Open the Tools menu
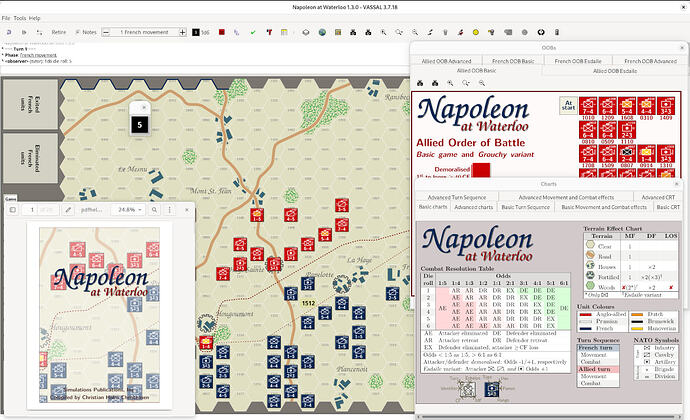Image resolution: width=690 pixels, height=420 pixels. pyautogui.click(x=20, y=18)
